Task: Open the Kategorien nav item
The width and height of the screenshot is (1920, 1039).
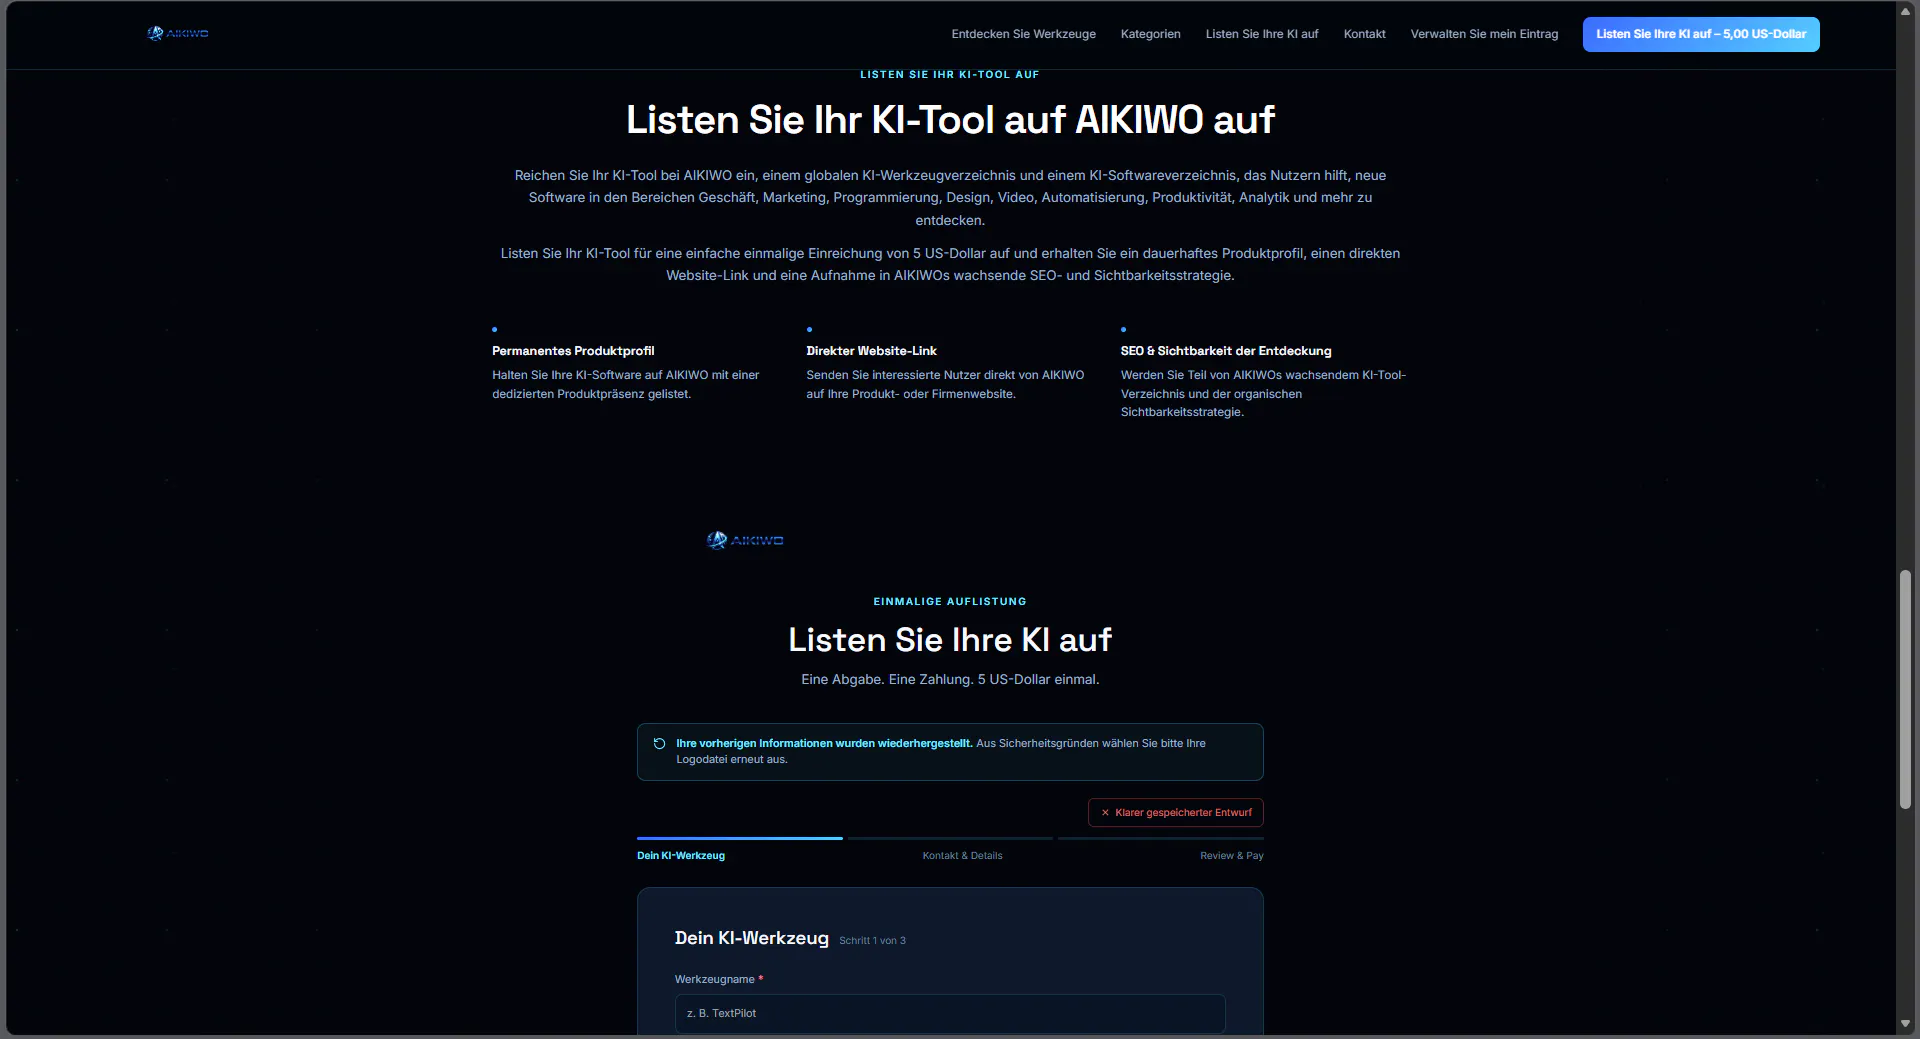Action: (1150, 34)
